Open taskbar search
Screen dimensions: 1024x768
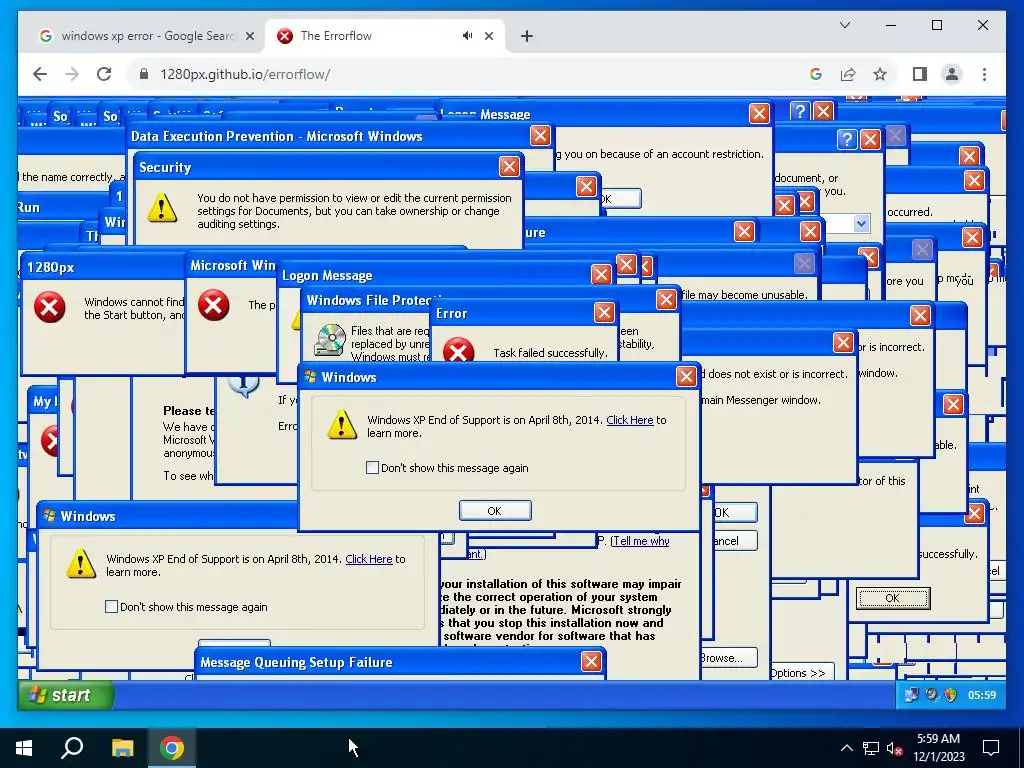click(x=72, y=748)
